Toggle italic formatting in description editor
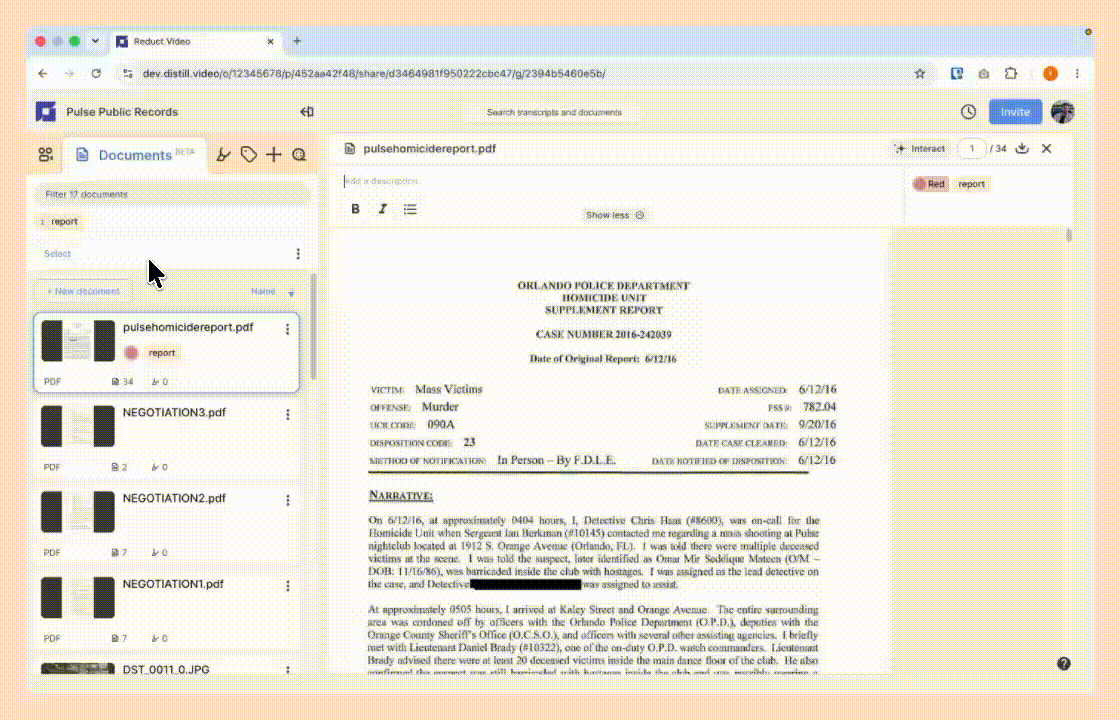Image resolution: width=1120 pixels, height=720 pixels. point(382,209)
